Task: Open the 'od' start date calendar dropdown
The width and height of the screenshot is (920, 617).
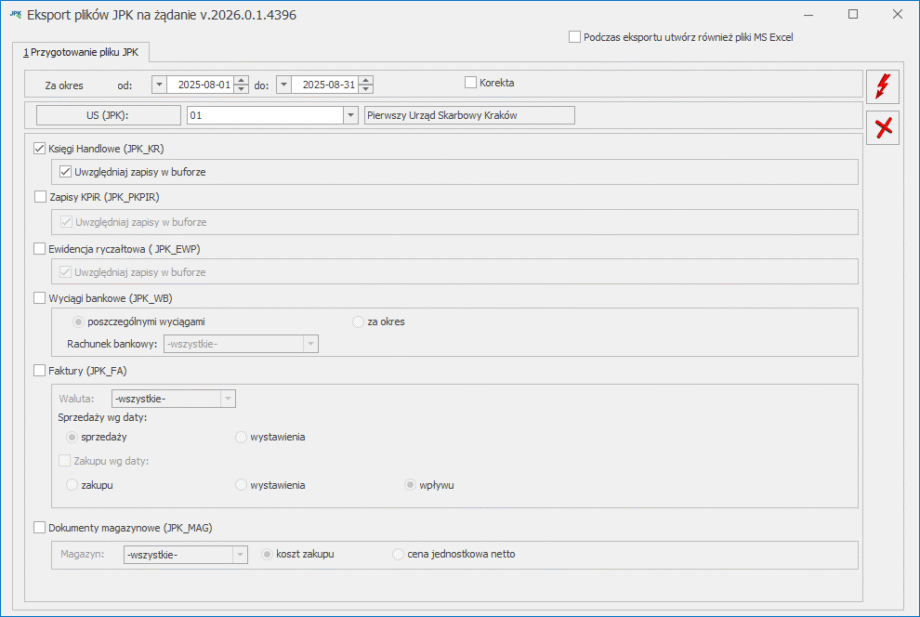Action: [159, 86]
